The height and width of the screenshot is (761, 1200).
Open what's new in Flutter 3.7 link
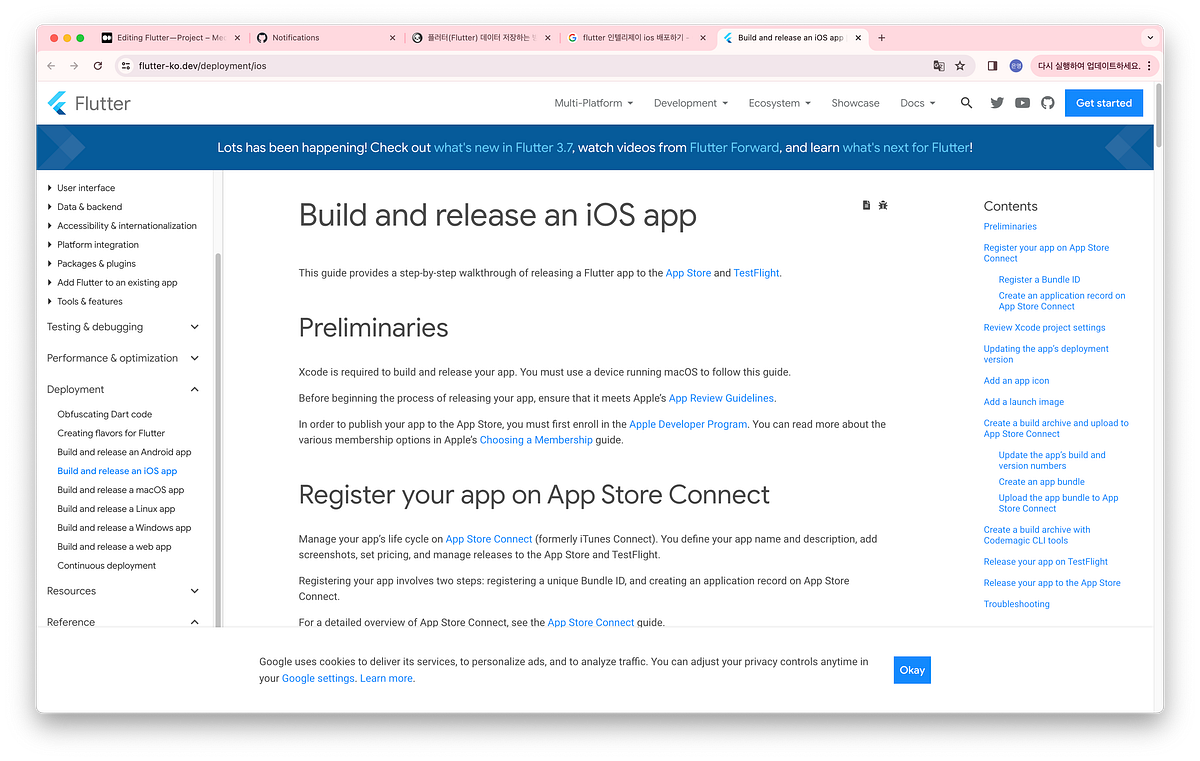503,147
